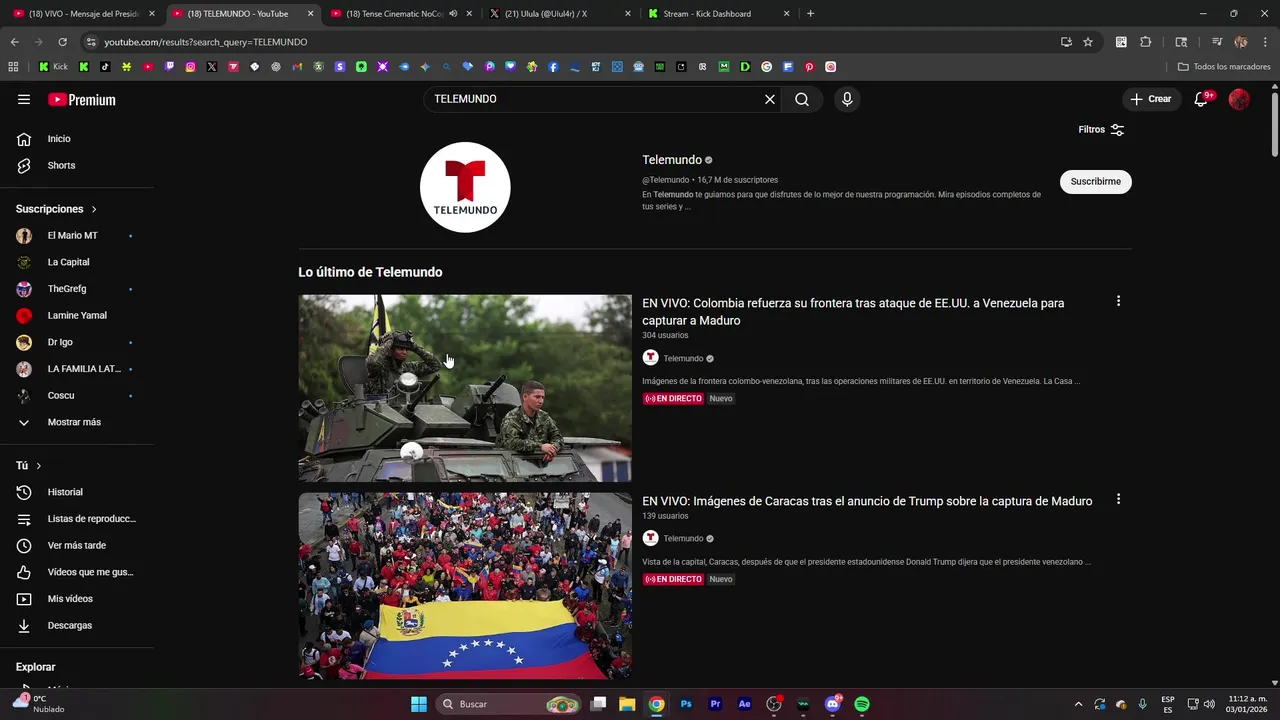Open Telemundo channel name link
Image resolution: width=1280 pixels, height=720 pixels.
click(672, 160)
